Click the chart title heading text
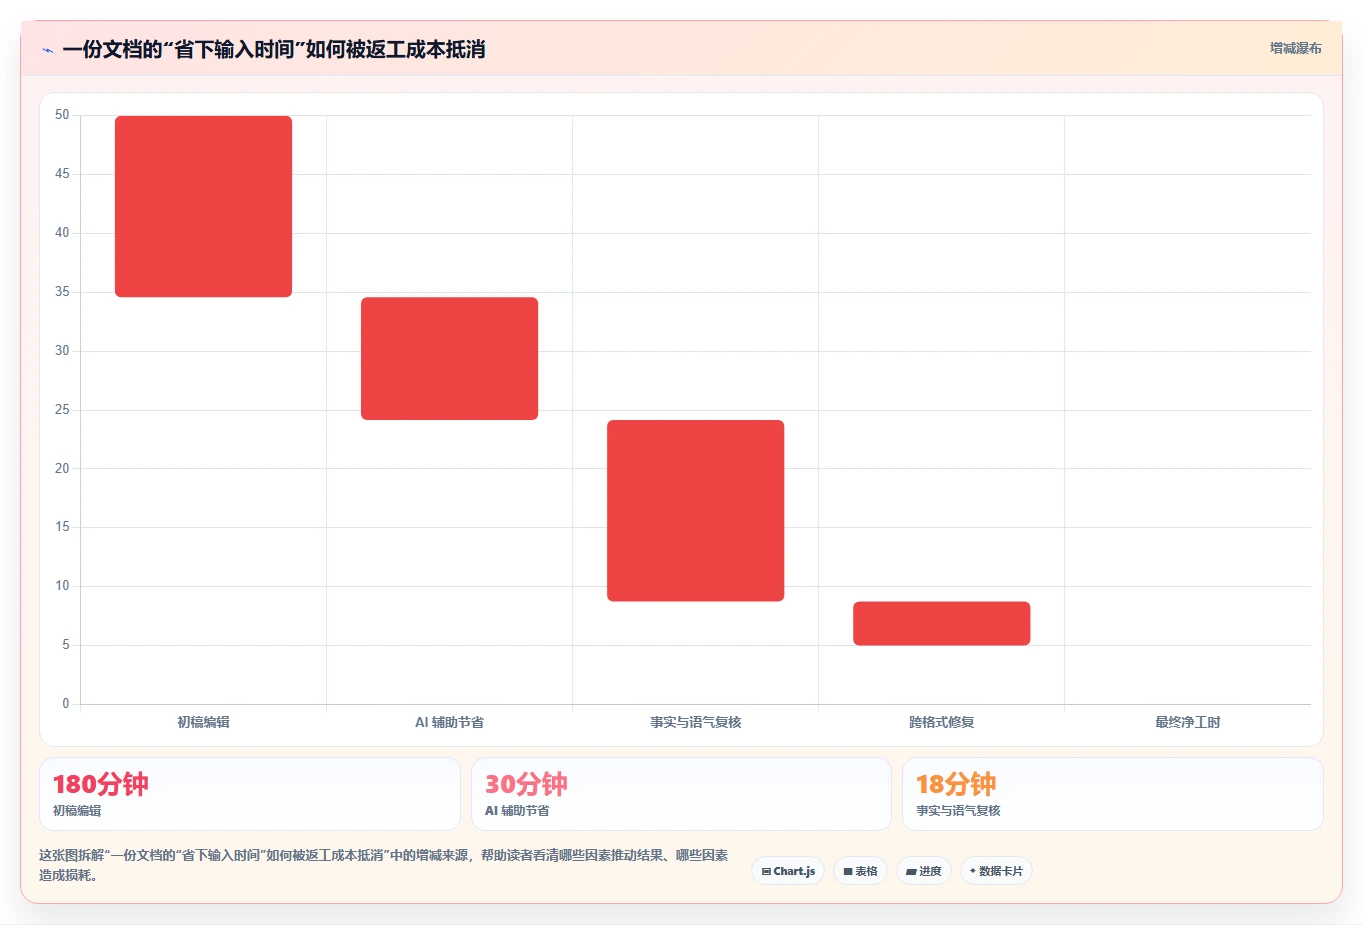 coord(274,49)
